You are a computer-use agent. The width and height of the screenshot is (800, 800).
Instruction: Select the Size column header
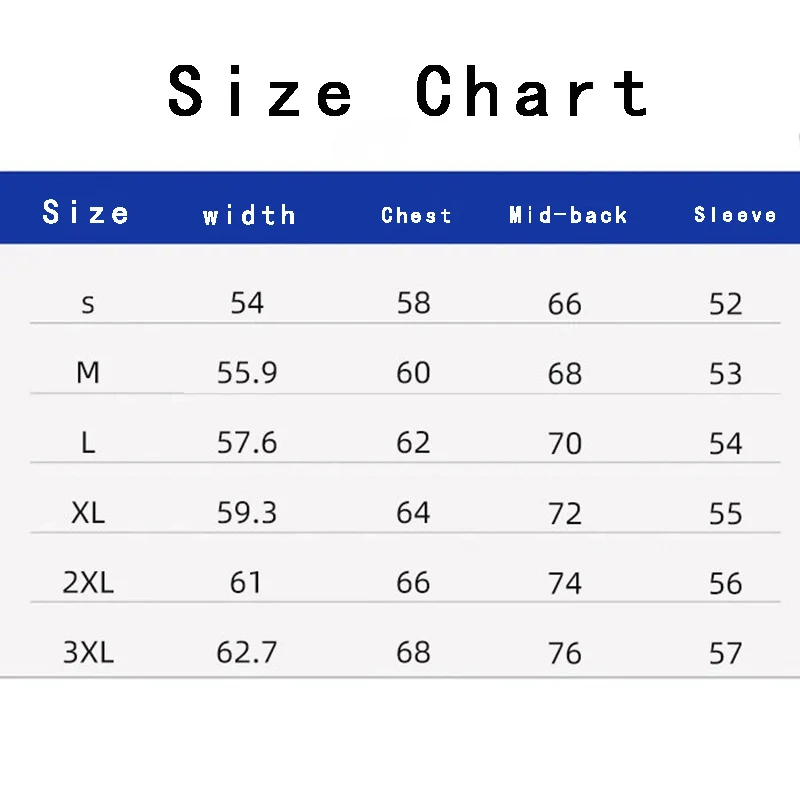pyautogui.click(x=85, y=212)
